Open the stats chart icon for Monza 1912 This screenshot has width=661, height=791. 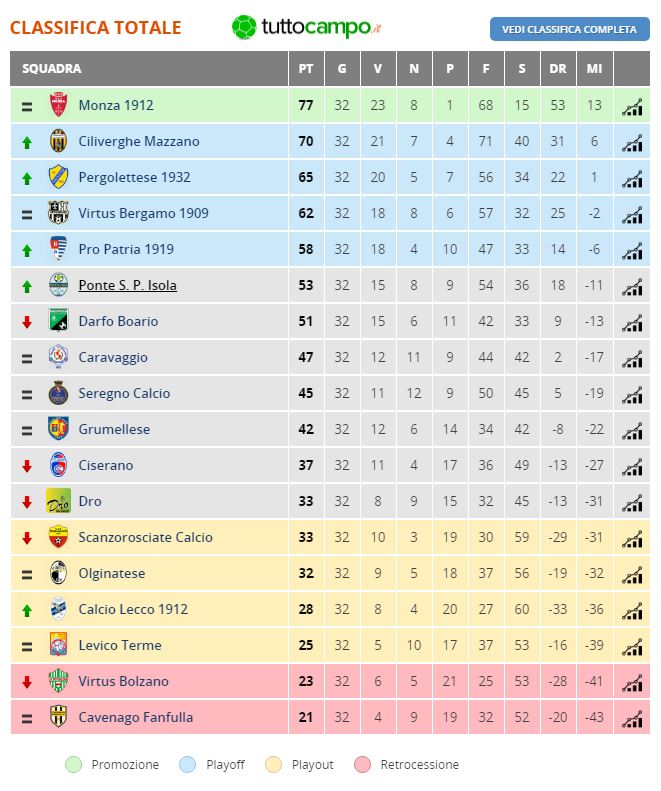point(631,106)
